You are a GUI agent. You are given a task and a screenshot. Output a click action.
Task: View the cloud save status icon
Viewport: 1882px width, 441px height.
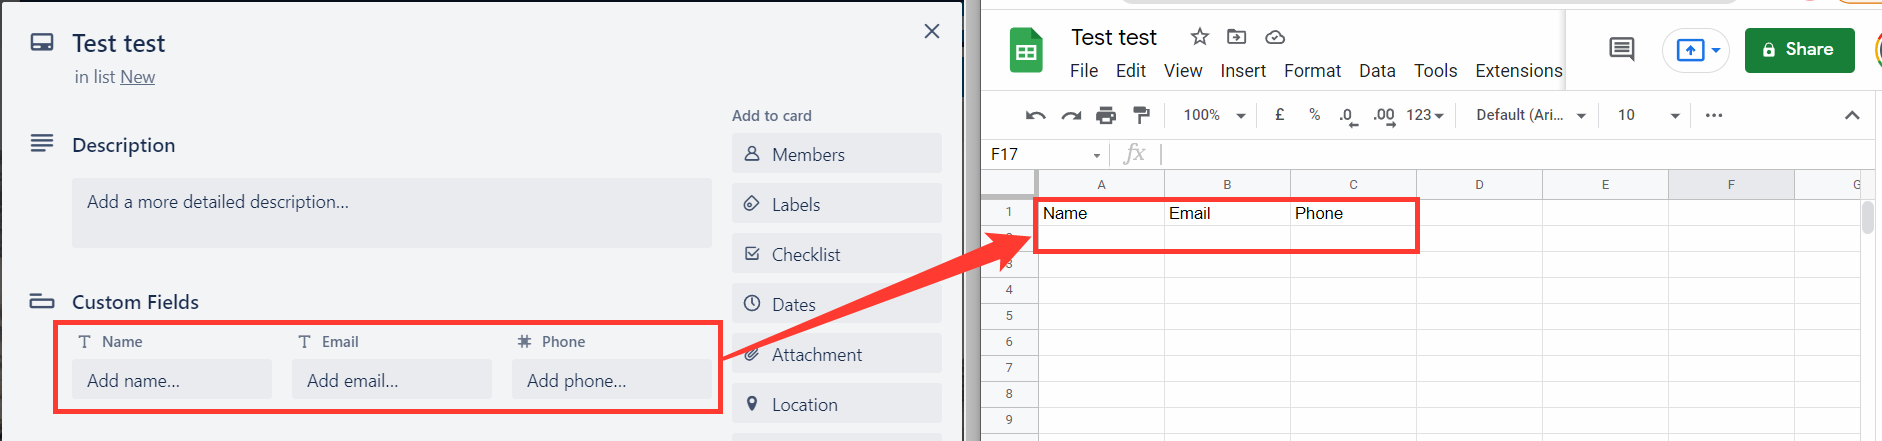[1275, 37]
